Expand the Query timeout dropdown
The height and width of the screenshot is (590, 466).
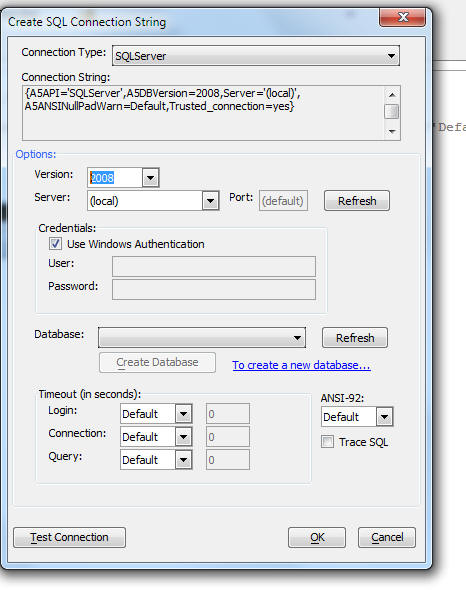184,460
